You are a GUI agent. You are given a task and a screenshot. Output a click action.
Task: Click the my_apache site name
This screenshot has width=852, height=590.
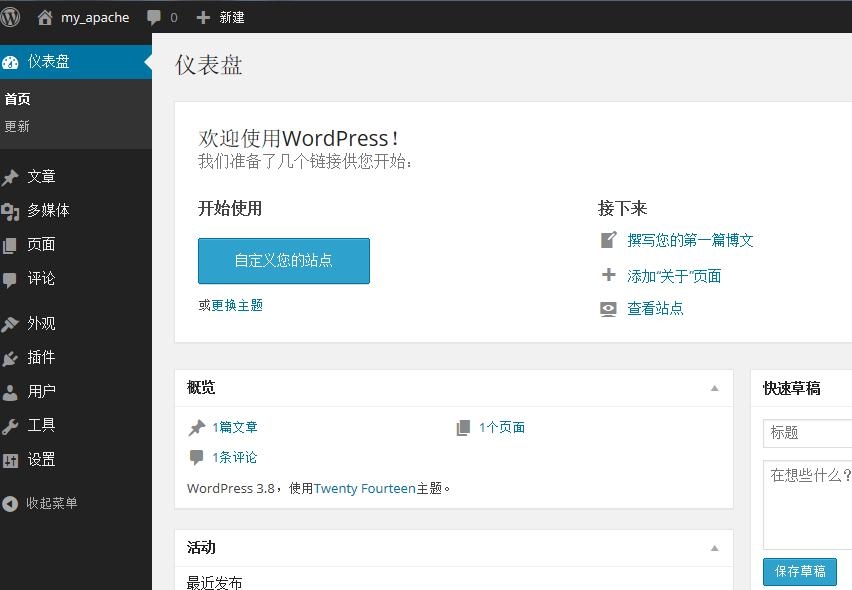point(95,18)
